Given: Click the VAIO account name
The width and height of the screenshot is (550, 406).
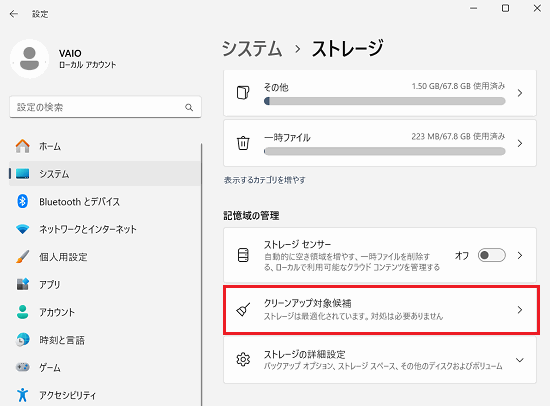Looking at the screenshot, I should pos(70,53).
